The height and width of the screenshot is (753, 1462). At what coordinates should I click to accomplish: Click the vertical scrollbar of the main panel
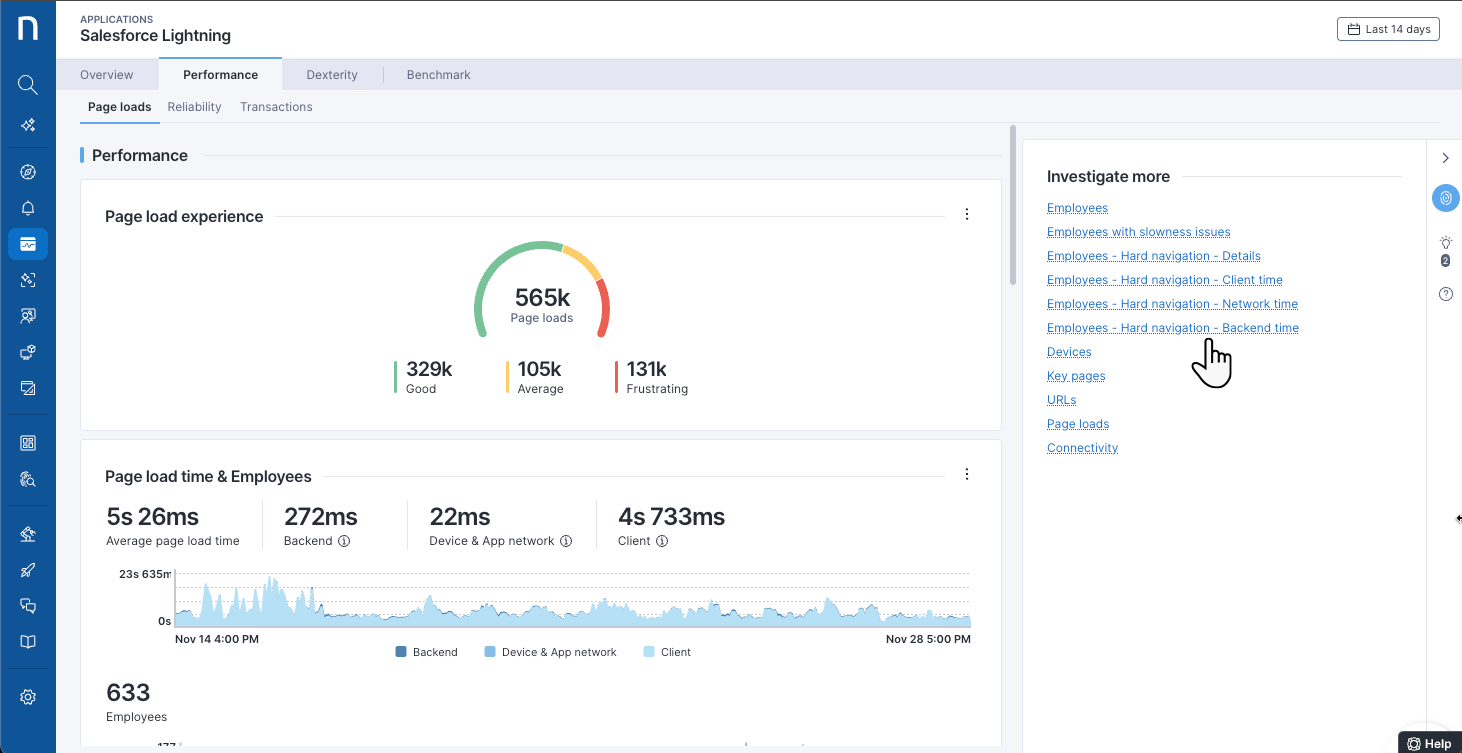click(1013, 205)
